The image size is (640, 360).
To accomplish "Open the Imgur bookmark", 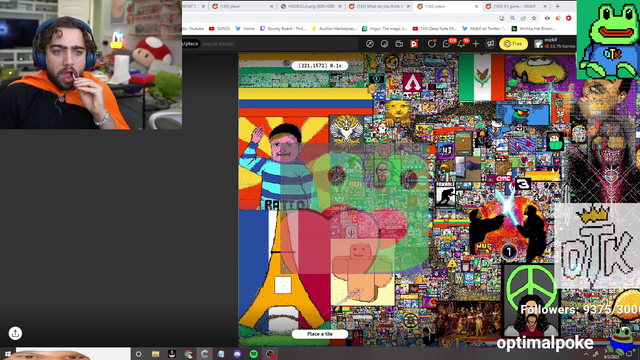I will 384,29.
